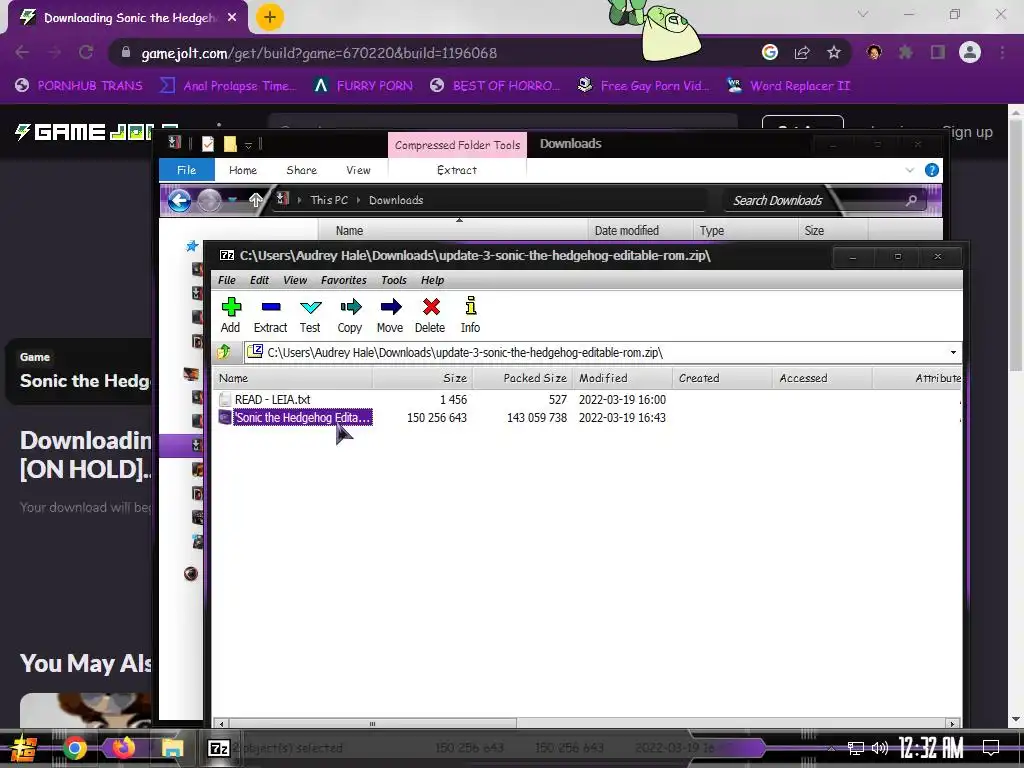1024x768 pixels.
Task: Open the notification center icon
Action: tap(991, 748)
